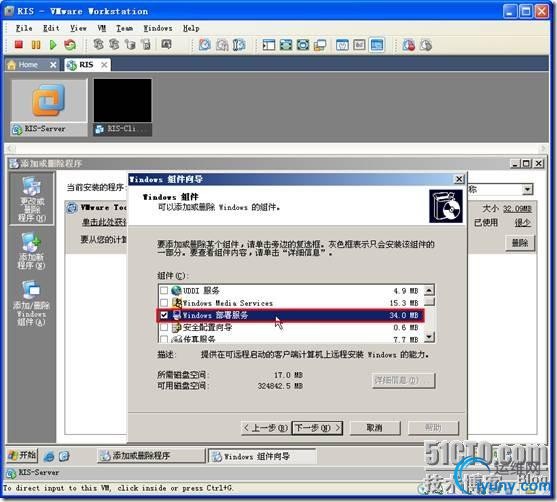Click the 下一步 (Next) button
This screenshot has width=557, height=502.
tap(317, 428)
